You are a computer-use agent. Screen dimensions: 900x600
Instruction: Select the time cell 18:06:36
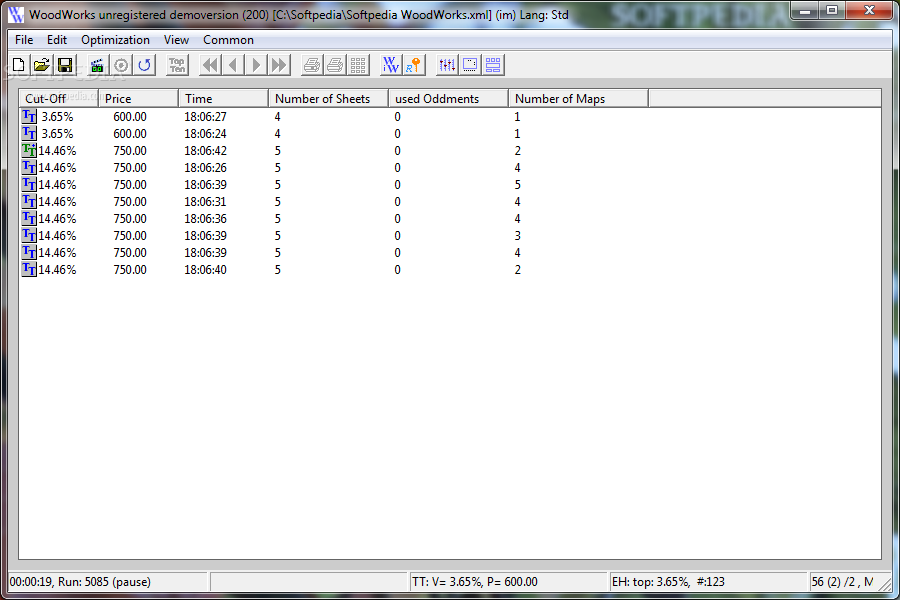pos(205,219)
